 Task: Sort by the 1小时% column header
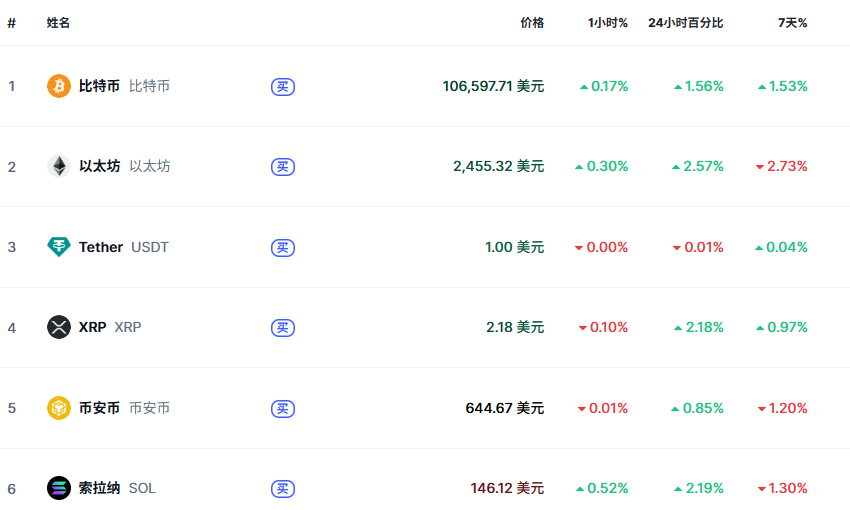click(x=608, y=23)
